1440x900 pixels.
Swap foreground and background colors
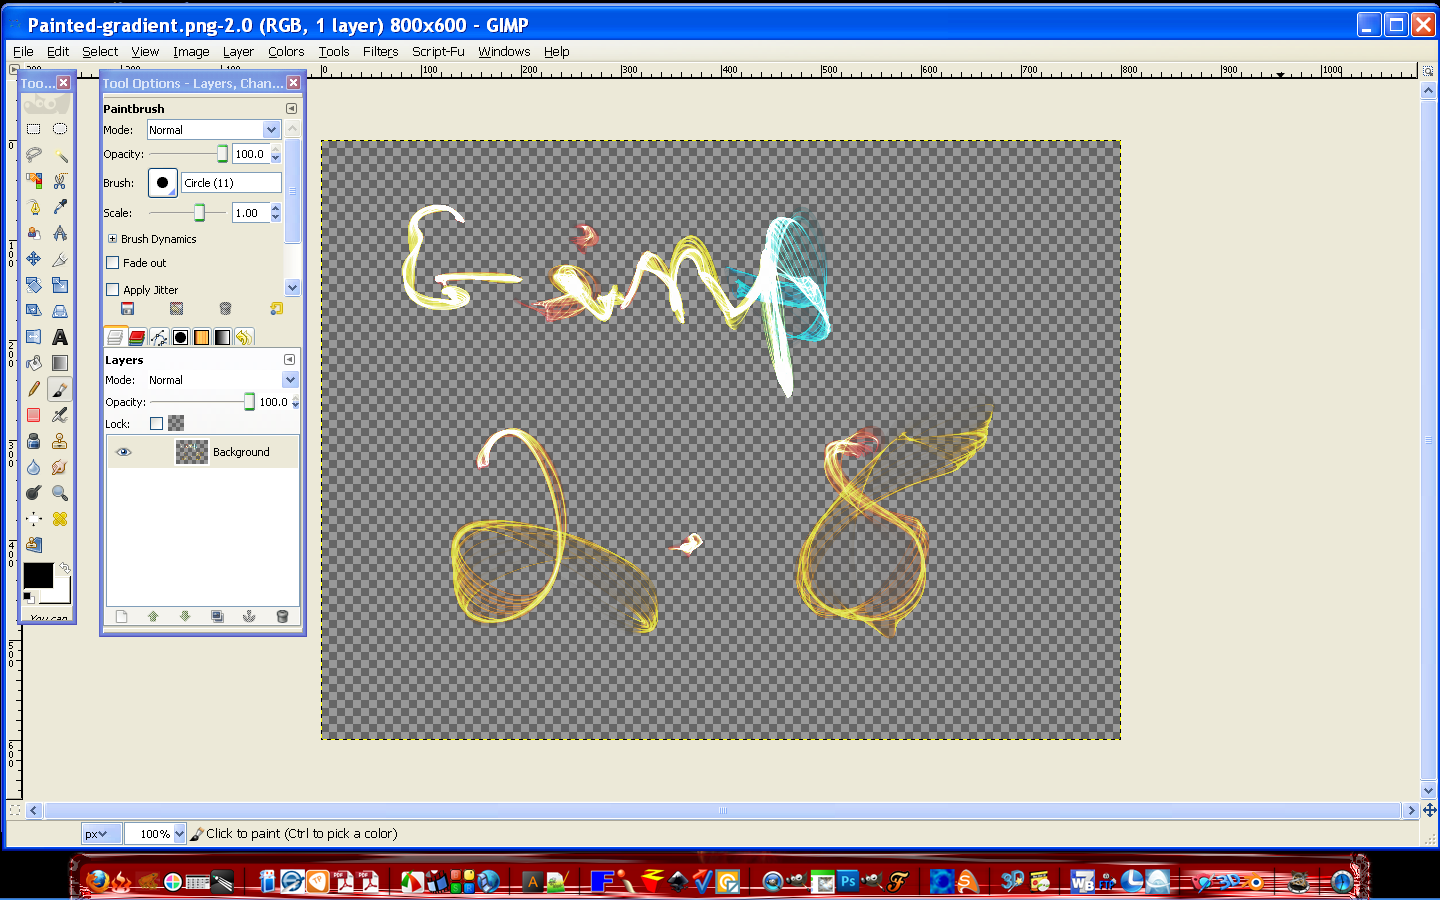(x=65, y=568)
